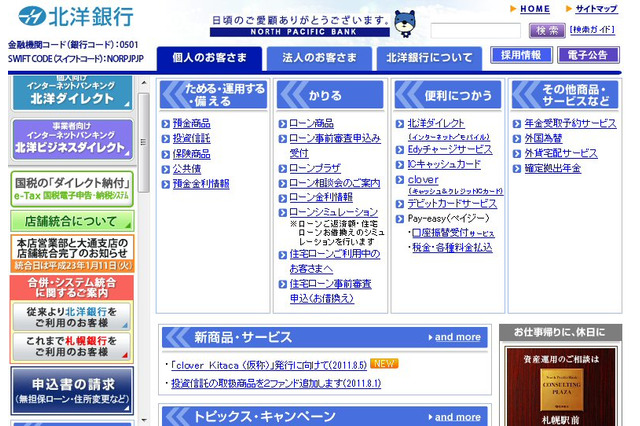Click the 申込書の請求 banner
This screenshot has height=426, width=640.
click(72, 390)
